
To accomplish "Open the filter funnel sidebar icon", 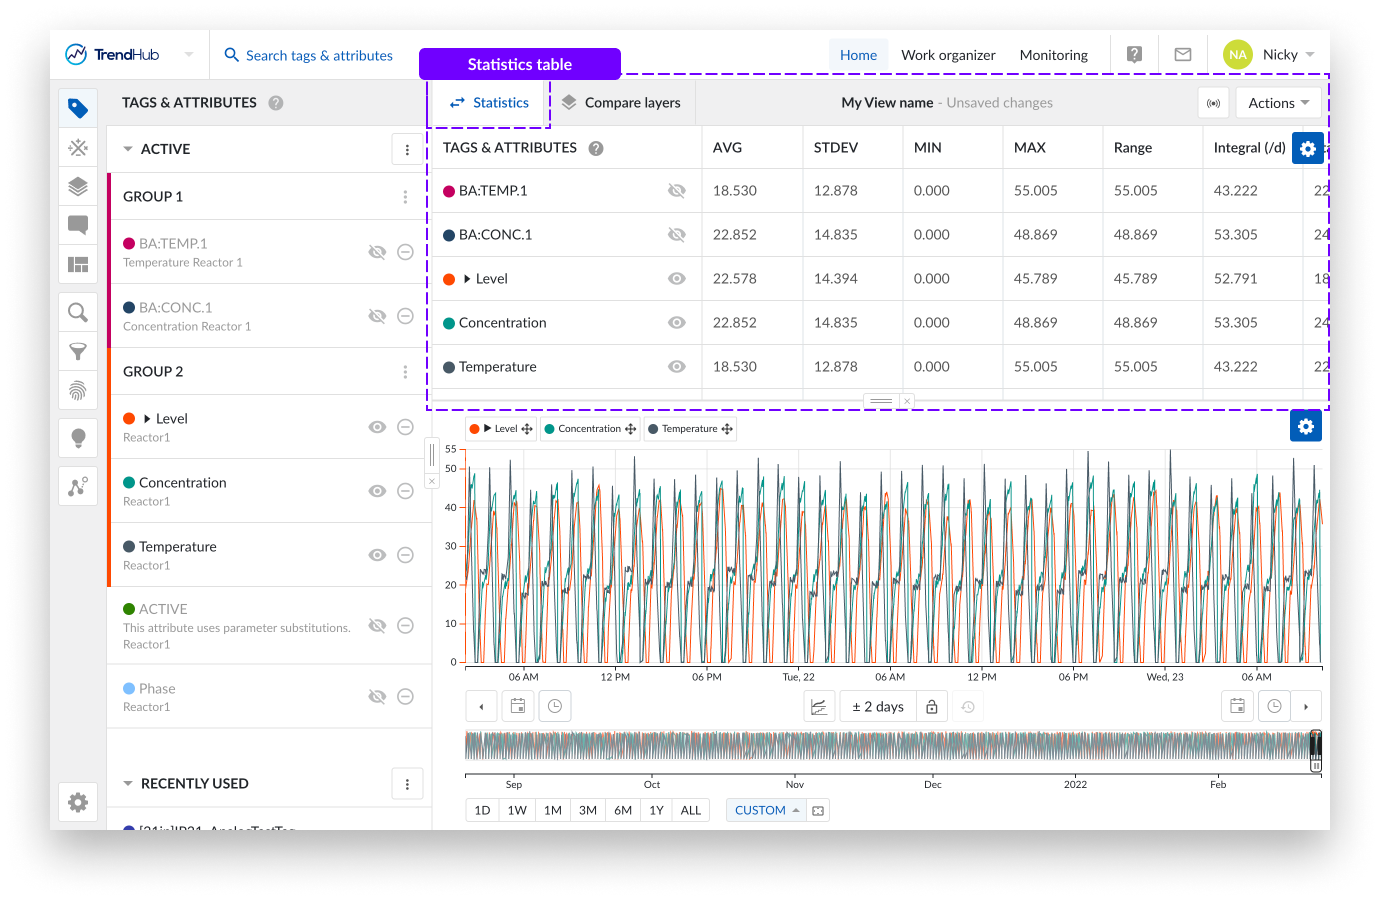I will (78, 351).
